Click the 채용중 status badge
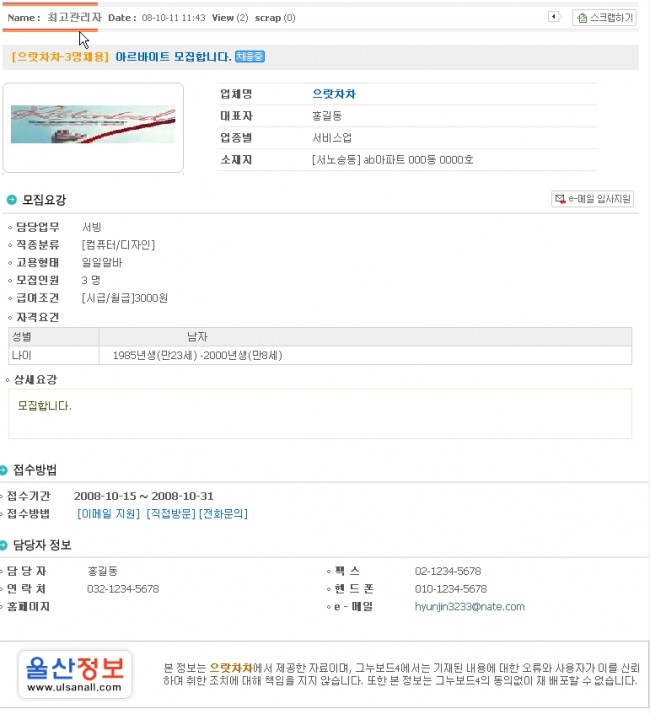Image resolution: width=650 pixels, height=714 pixels. 250,57
